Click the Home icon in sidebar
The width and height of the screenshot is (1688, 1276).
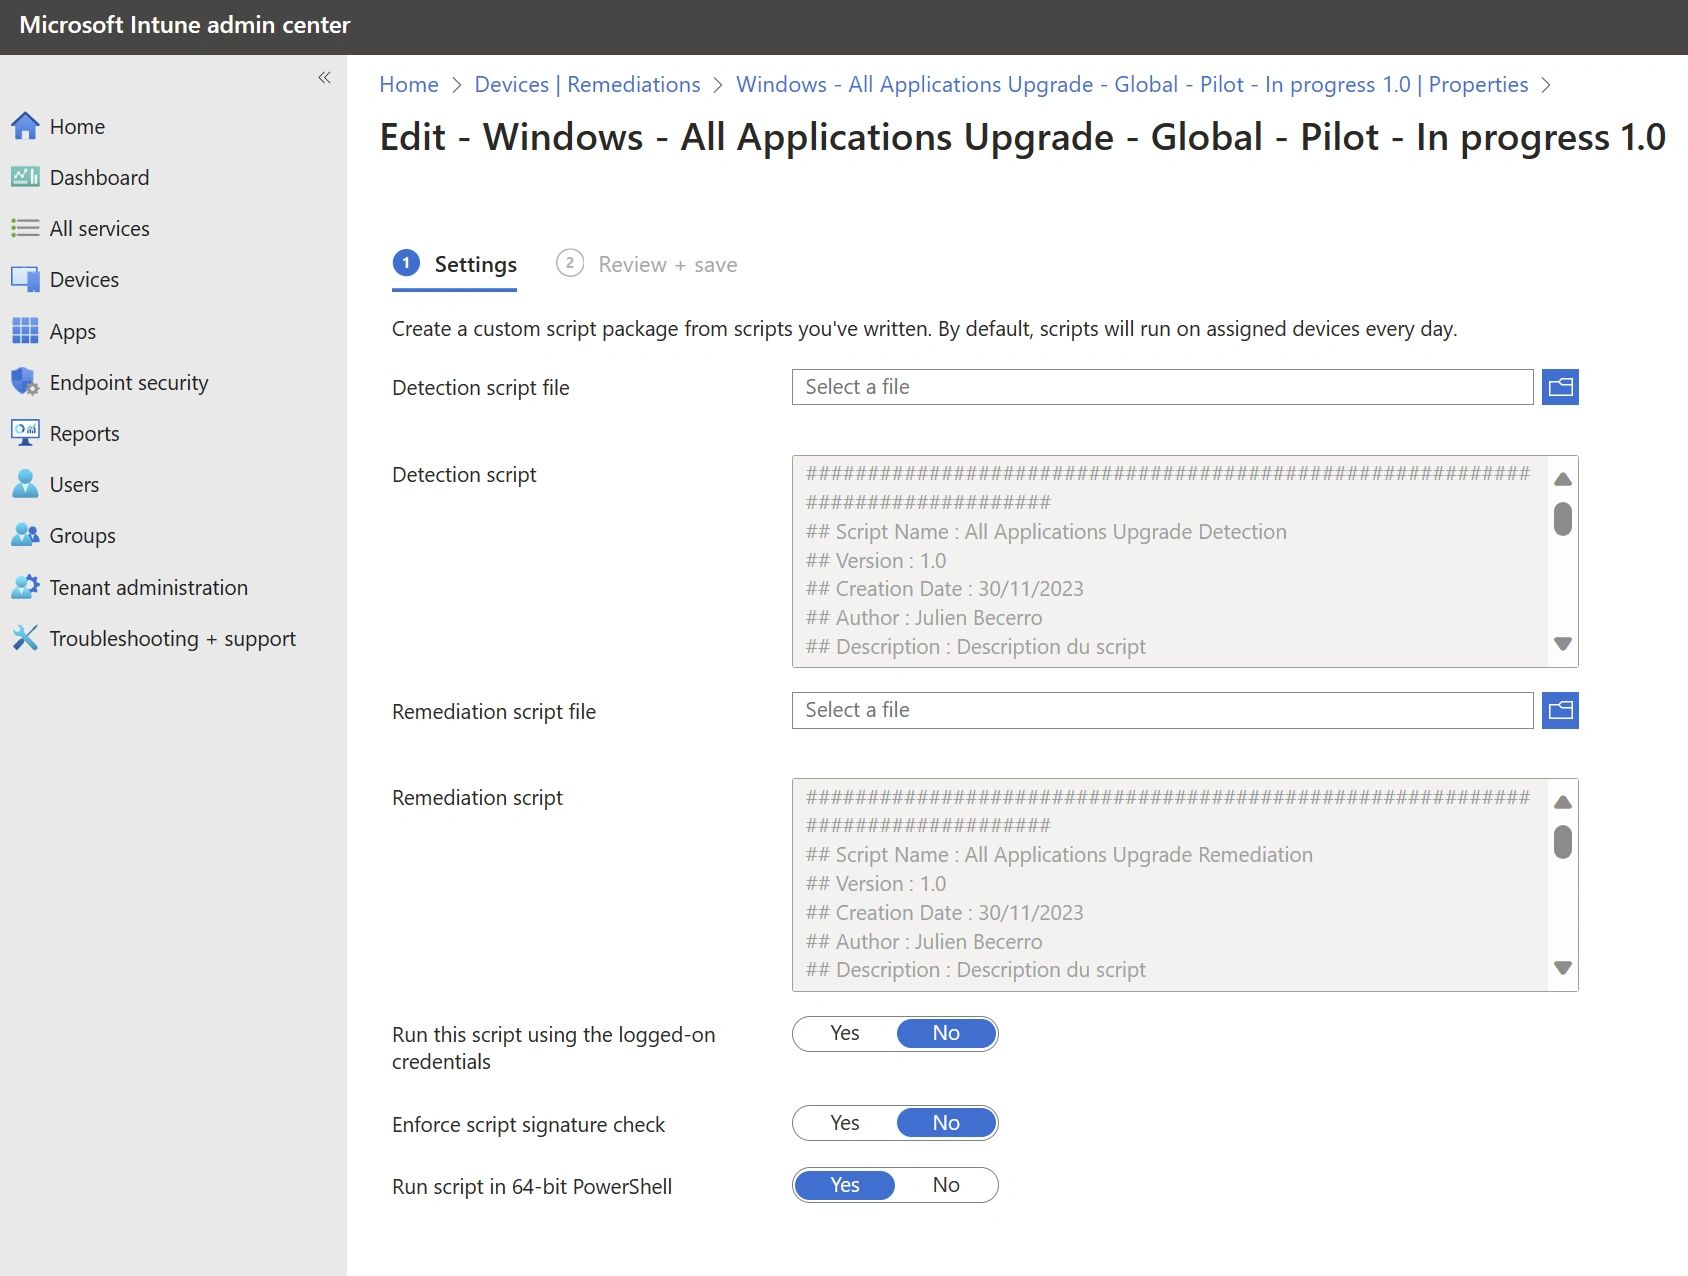[x=25, y=126]
